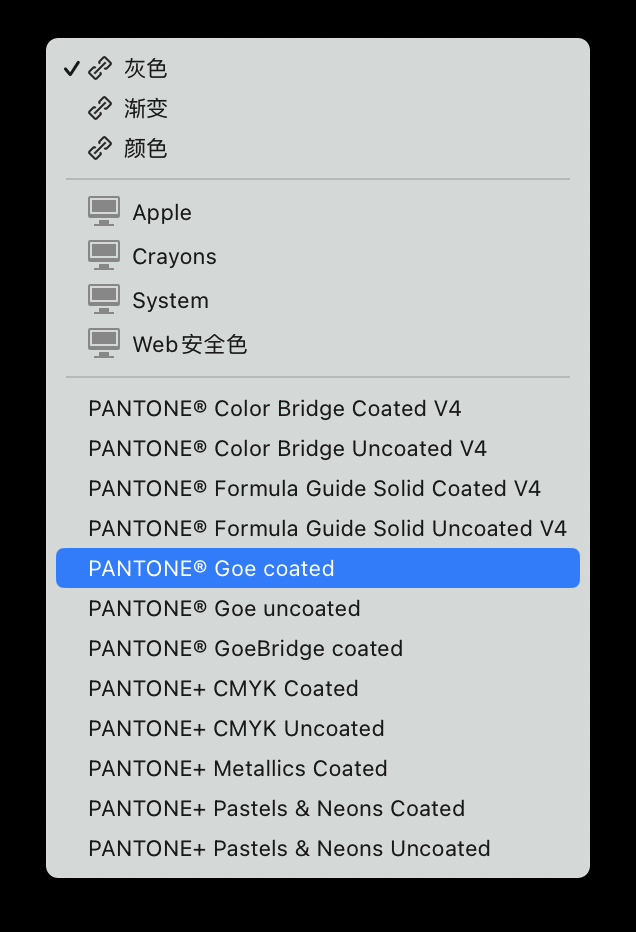Choose PANTONE Color Bridge Coated V4
Screen dimensions: 636x932
pyautogui.click(x=274, y=409)
